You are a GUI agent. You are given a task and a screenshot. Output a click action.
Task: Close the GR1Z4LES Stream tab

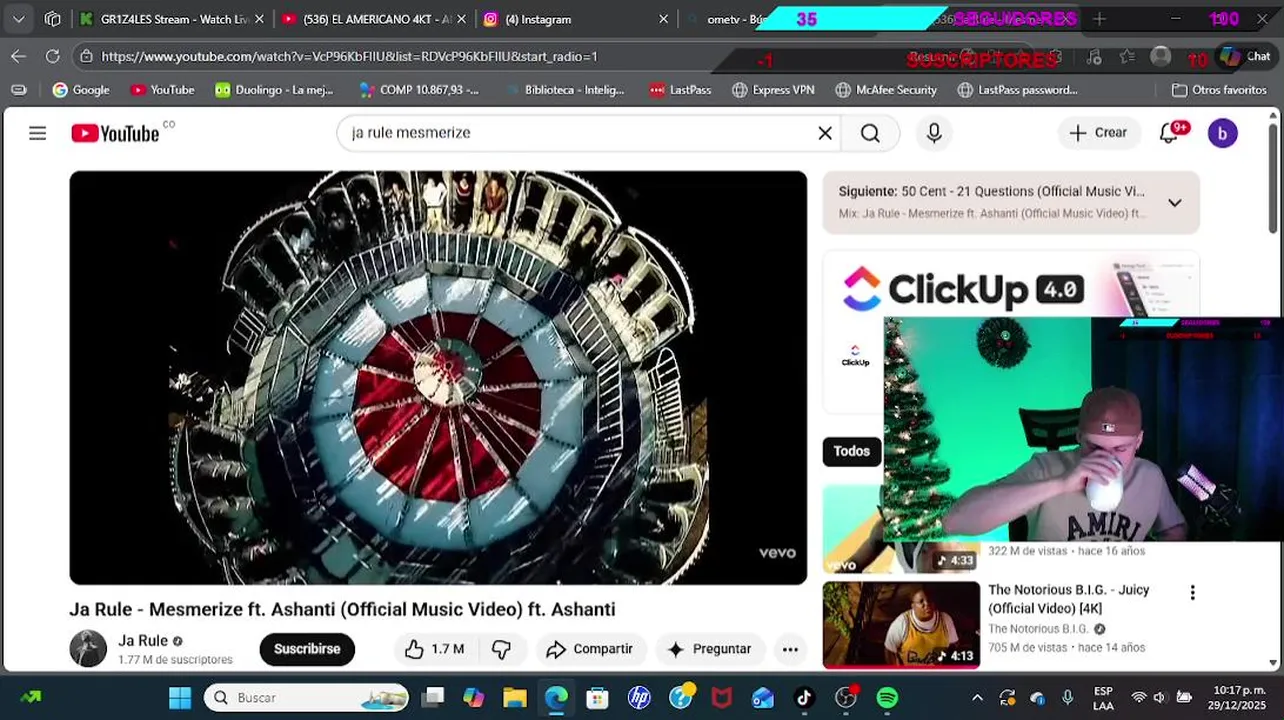tap(260, 19)
